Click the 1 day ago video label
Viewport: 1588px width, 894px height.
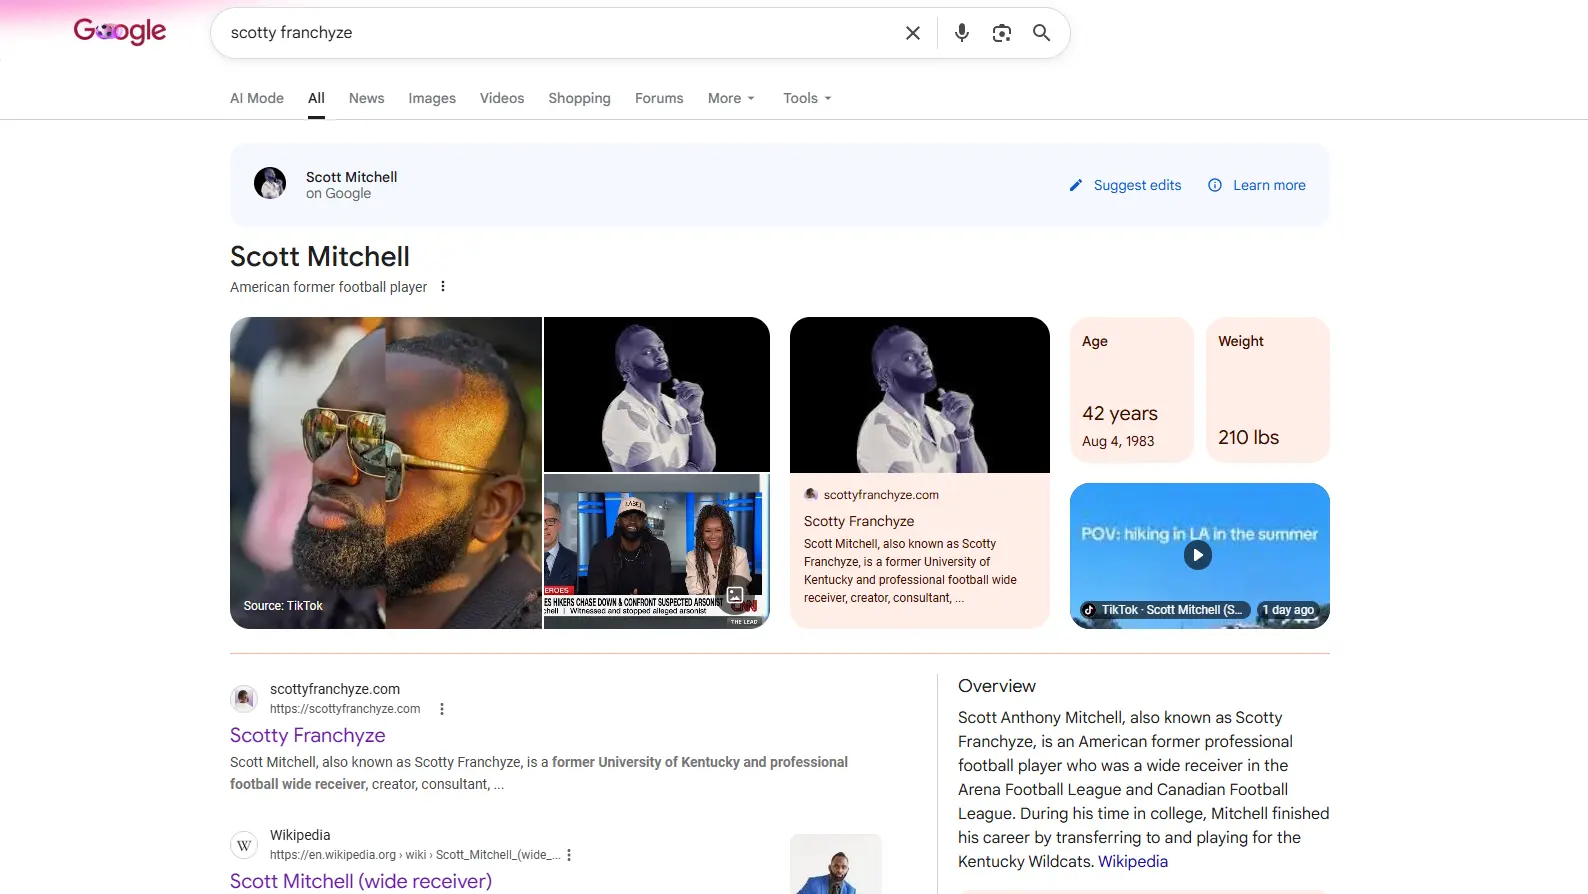coord(1288,610)
